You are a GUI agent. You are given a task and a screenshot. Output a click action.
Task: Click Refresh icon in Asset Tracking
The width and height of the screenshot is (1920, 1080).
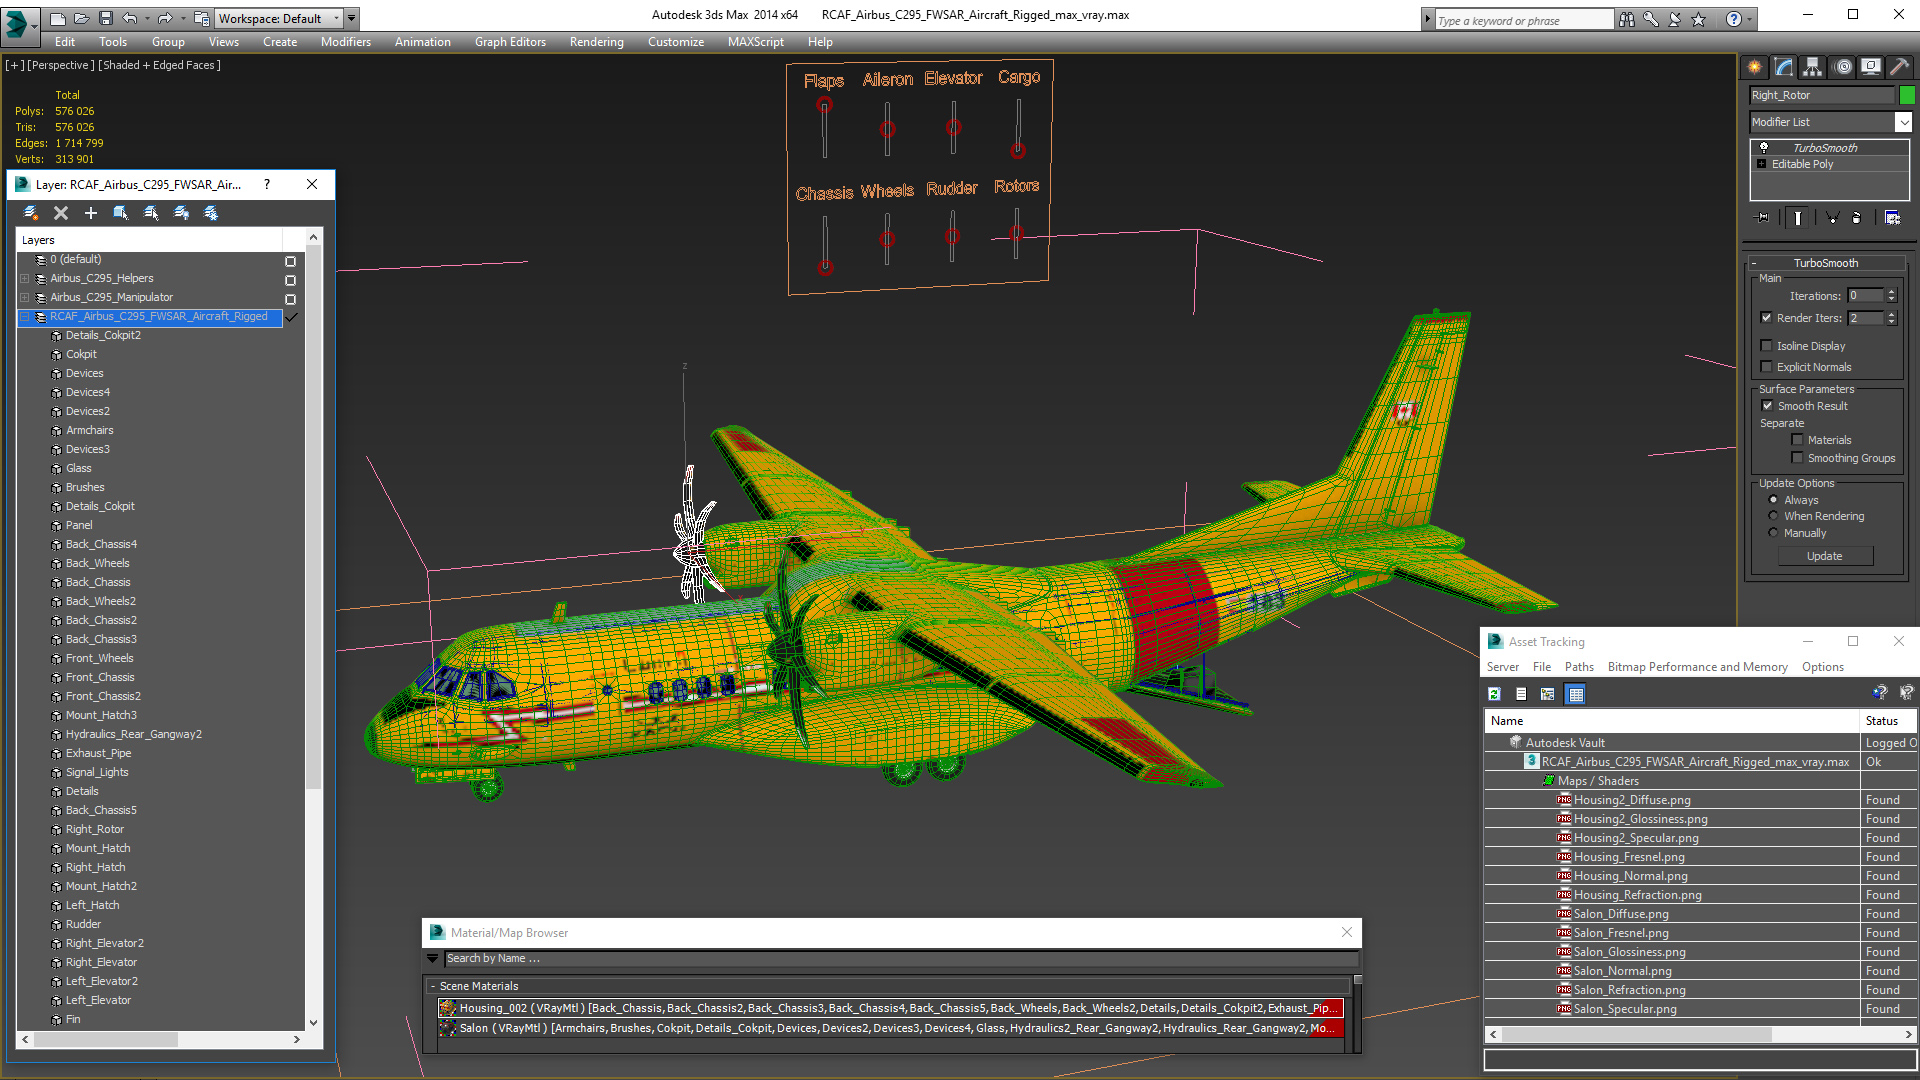coord(1494,694)
